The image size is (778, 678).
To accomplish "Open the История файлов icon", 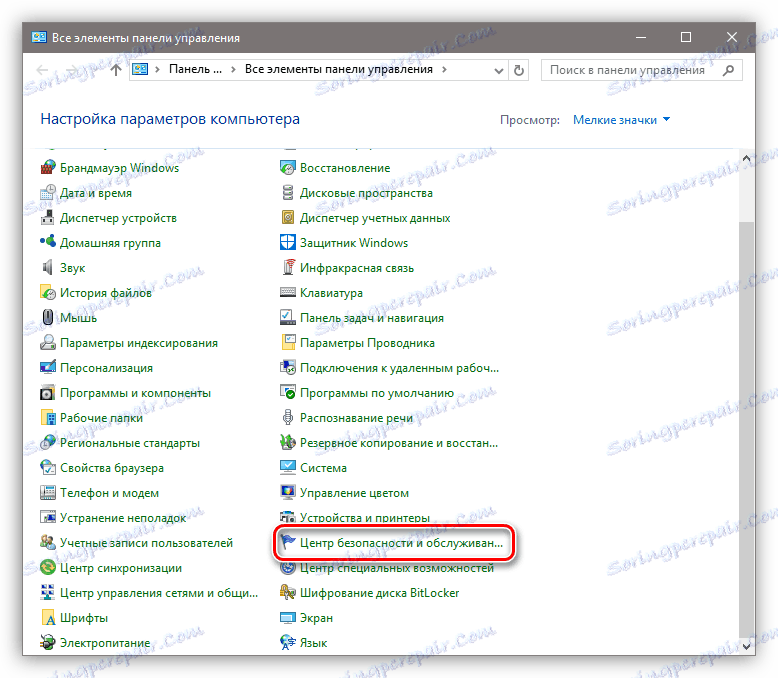I will (x=48, y=293).
